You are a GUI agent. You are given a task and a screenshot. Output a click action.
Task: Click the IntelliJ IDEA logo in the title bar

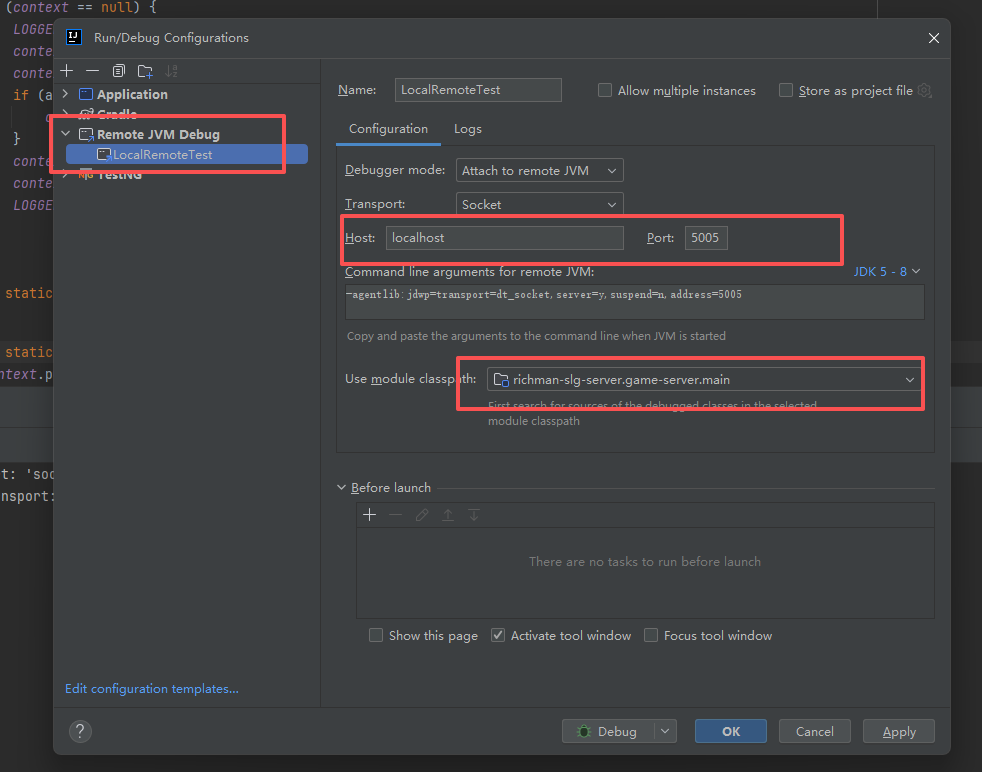(74, 38)
